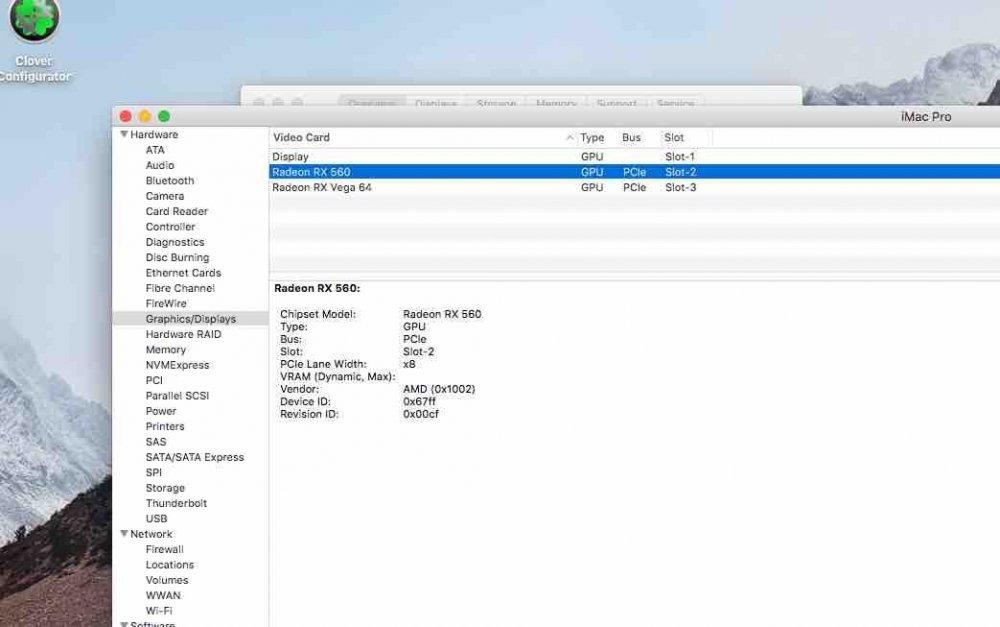Viewport: 1000px width, 627px height.
Task: Switch to Memory tab in back window
Action: click(x=556, y=102)
